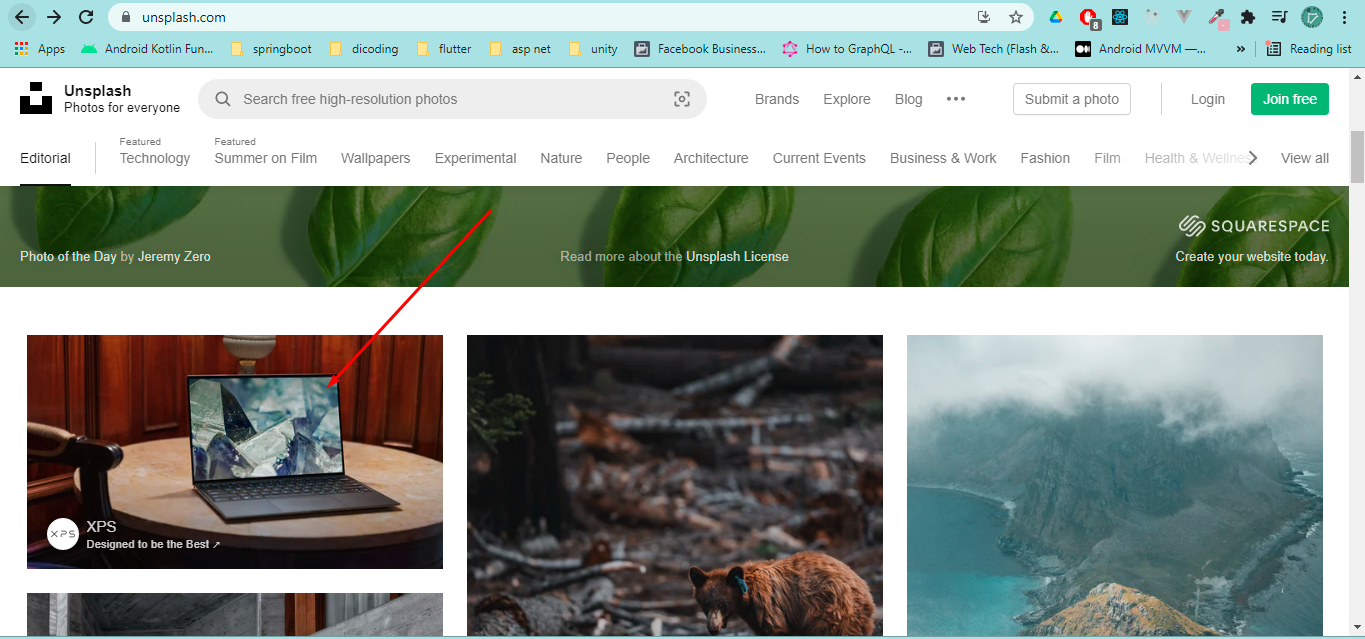Select the Summer on Film topic
1365x639 pixels.
click(266, 158)
